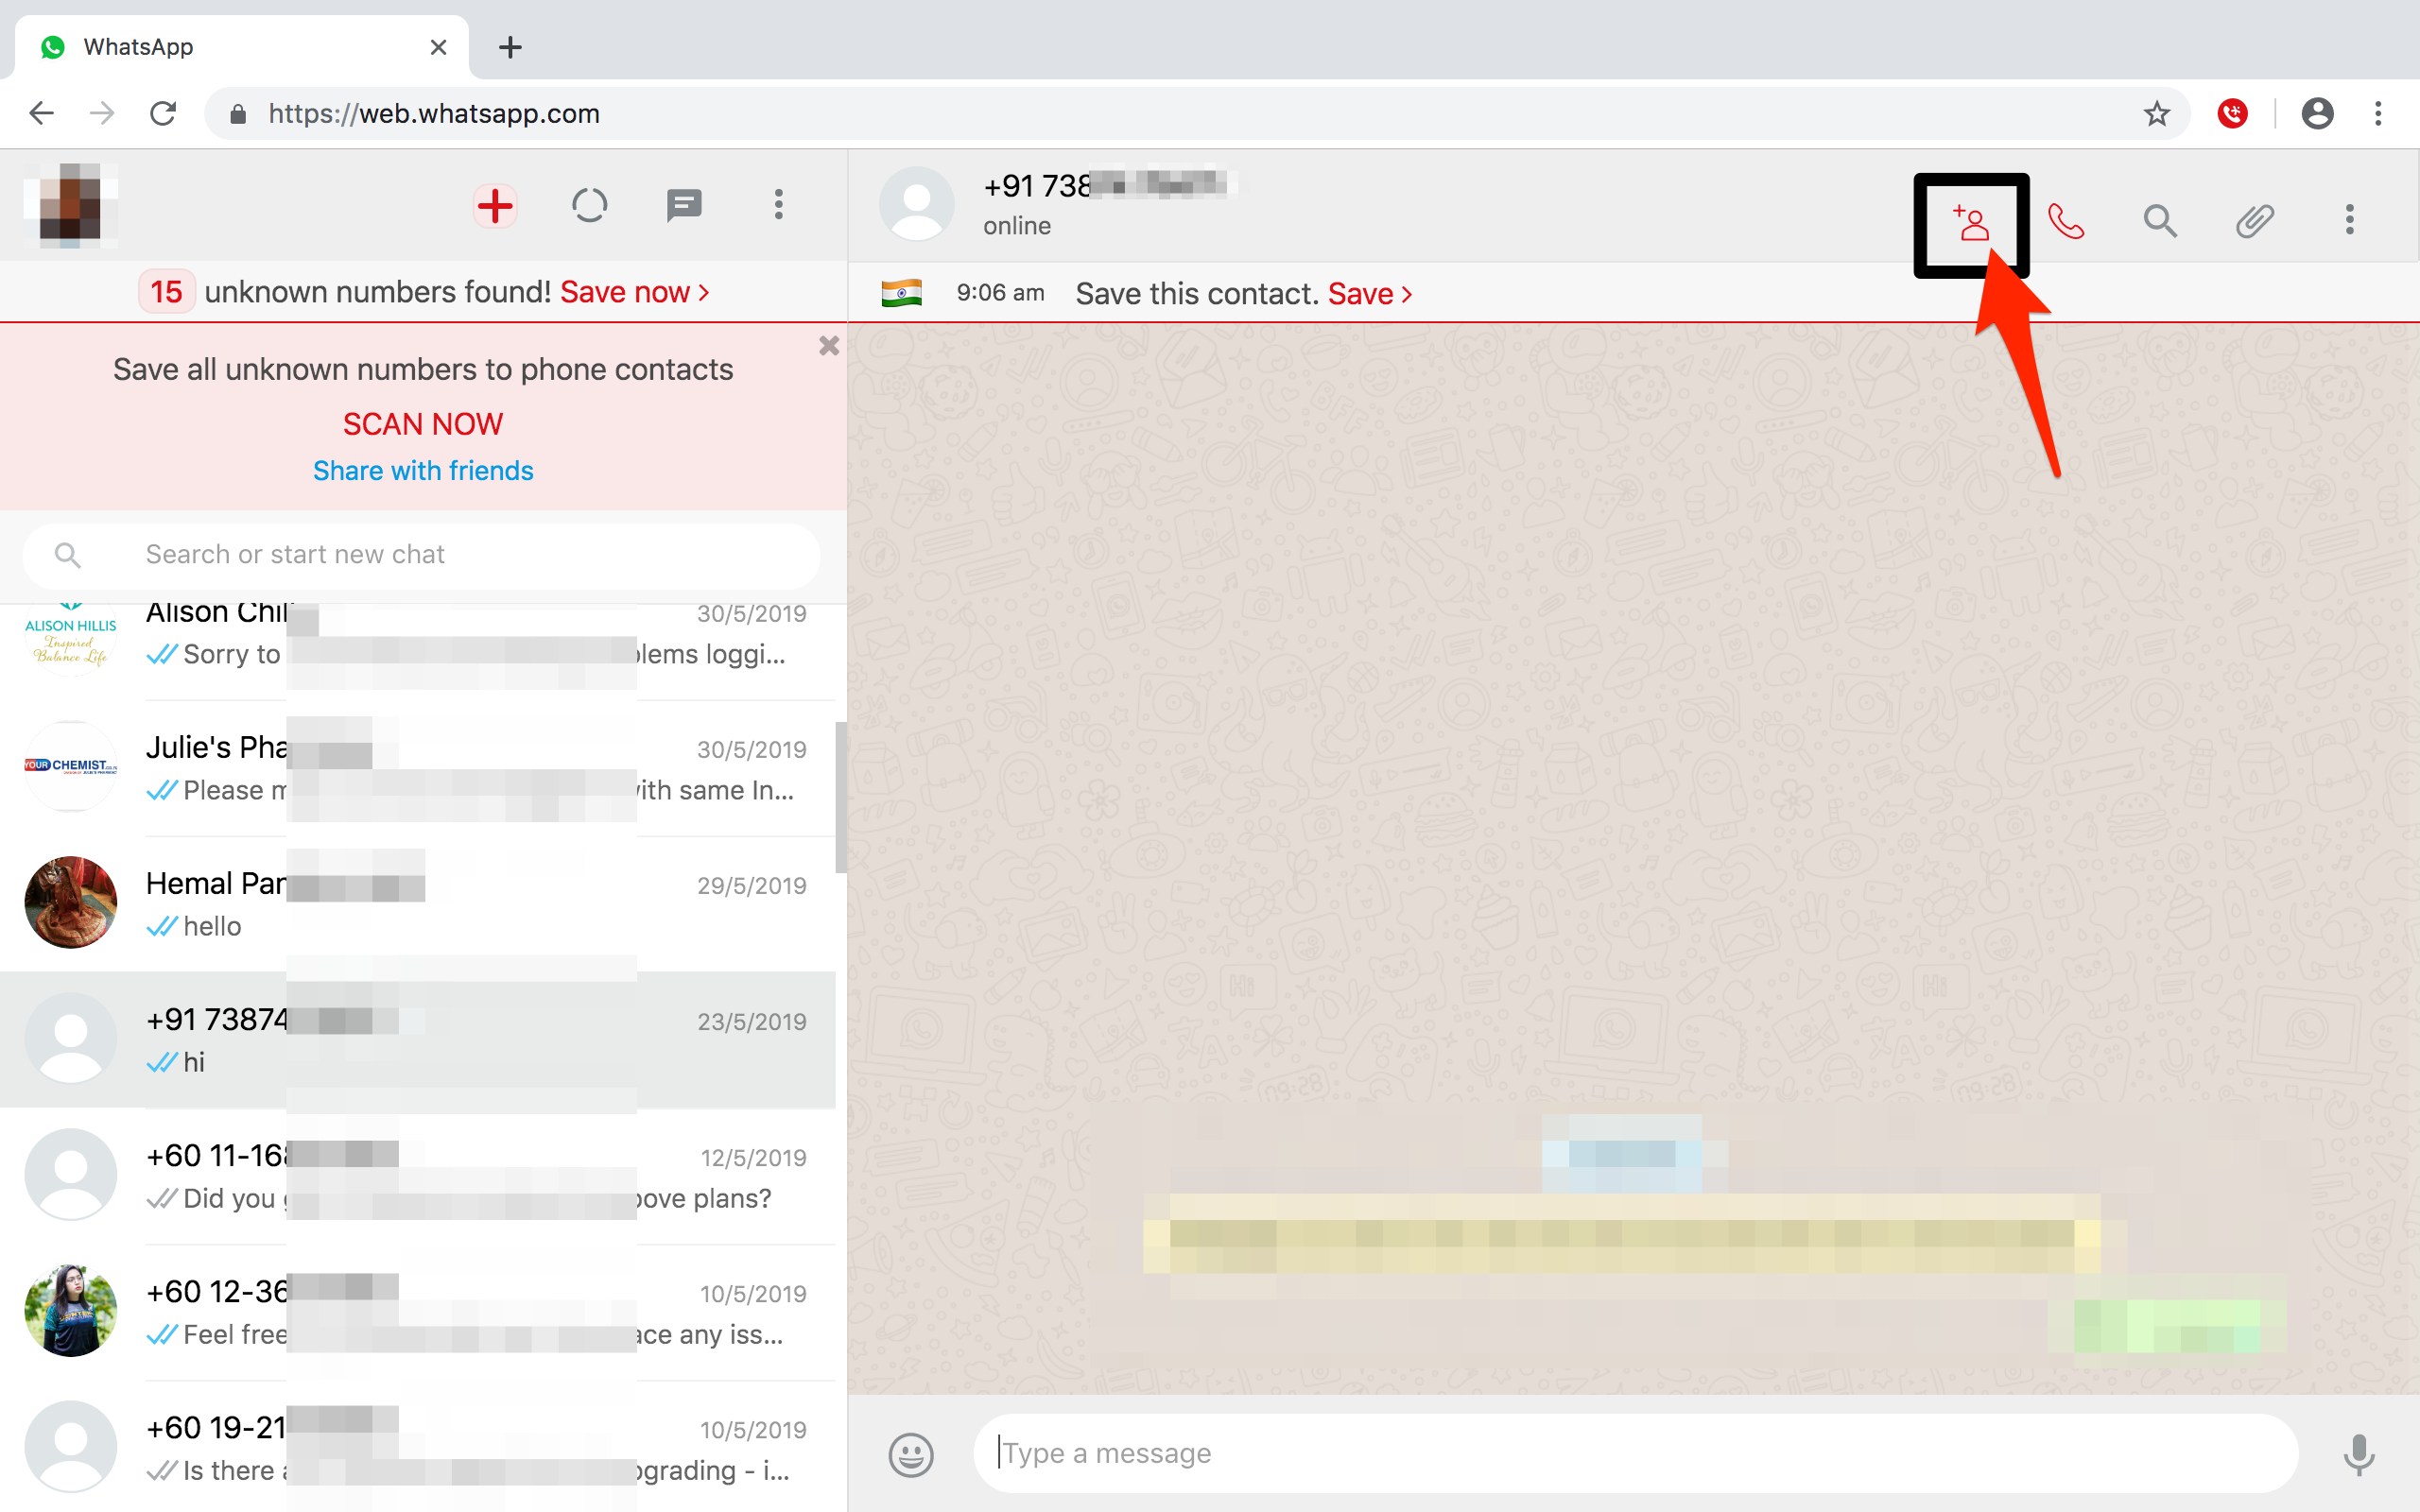Click Share with friends link
This screenshot has width=2420, height=1512.
pyautogui.click(x=423, y=471)
